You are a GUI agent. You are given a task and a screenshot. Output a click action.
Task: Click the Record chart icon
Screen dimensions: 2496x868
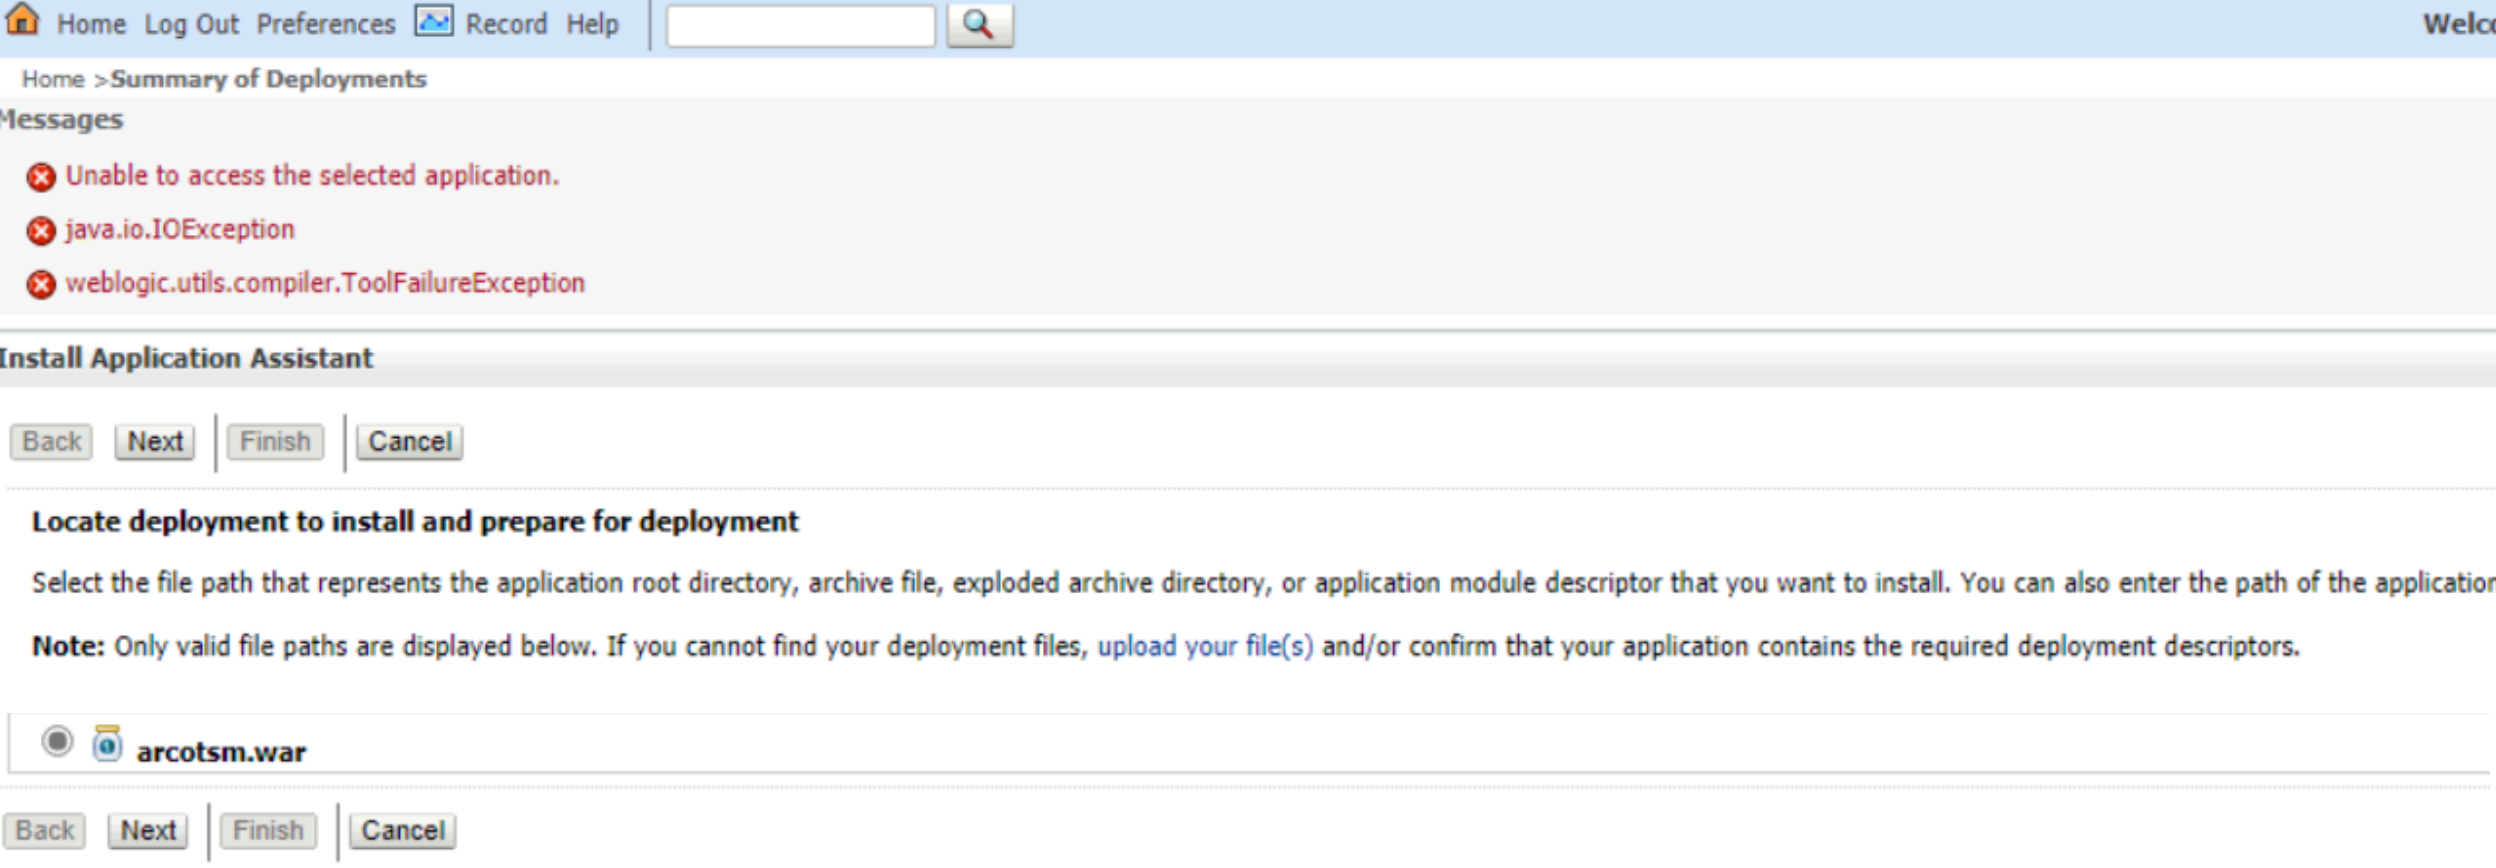tap(433, 21)
